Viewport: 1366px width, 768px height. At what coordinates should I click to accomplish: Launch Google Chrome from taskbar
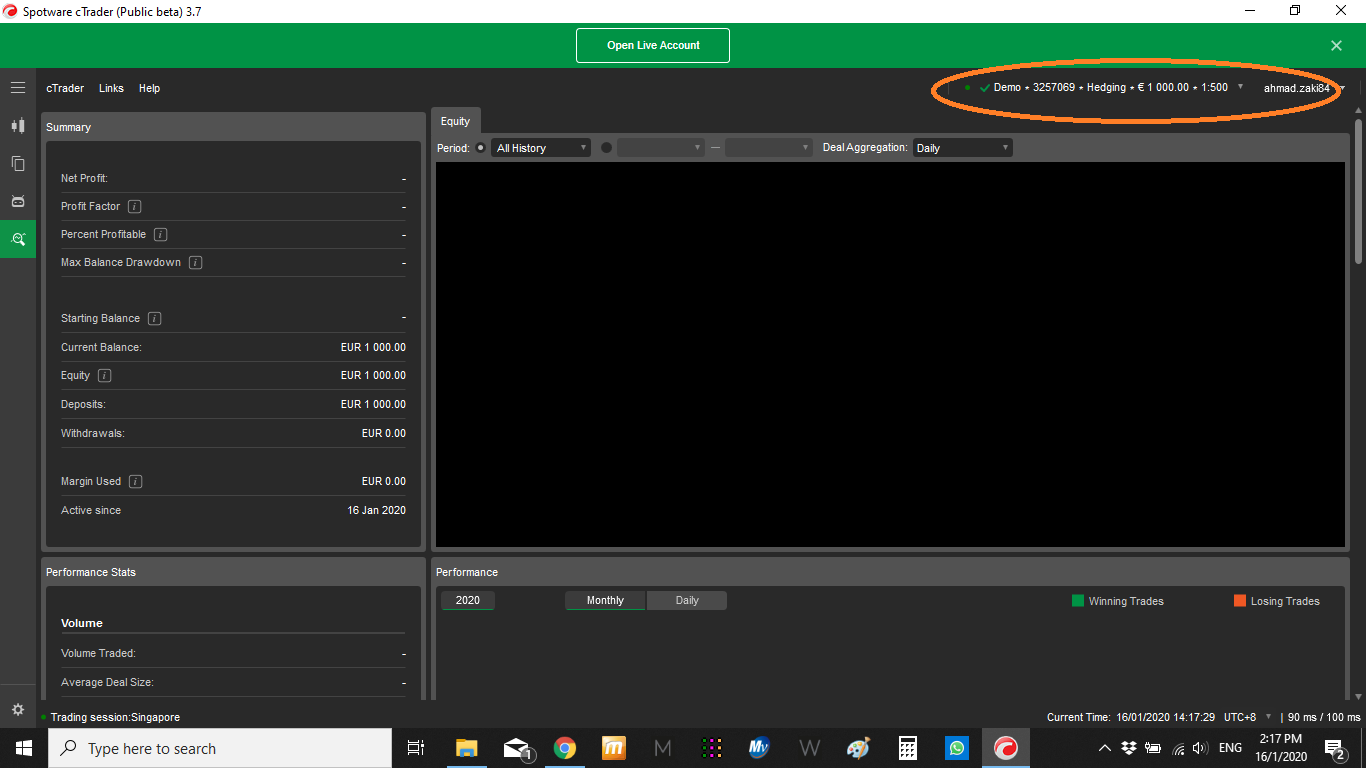(565, 748)
